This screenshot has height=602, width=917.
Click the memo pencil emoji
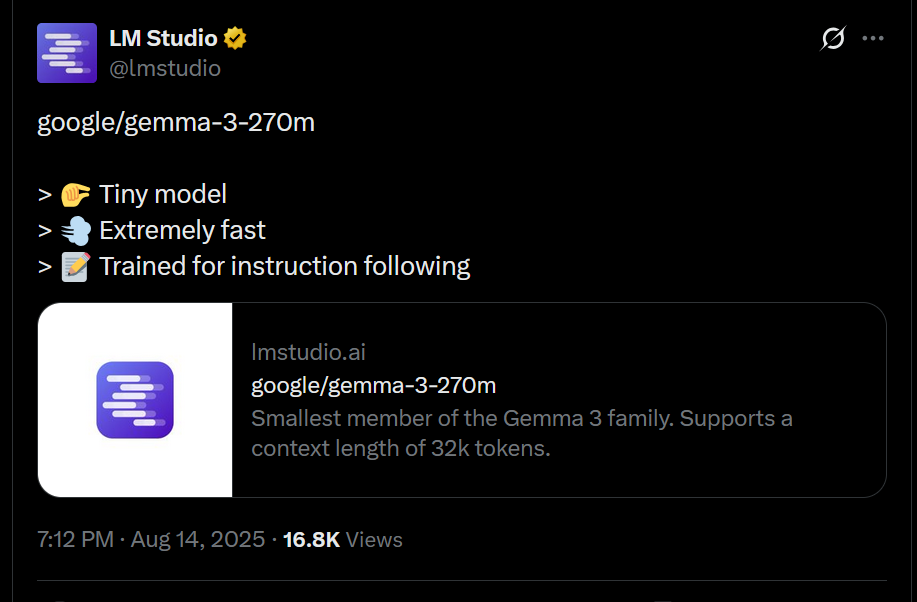pos(76,267)
